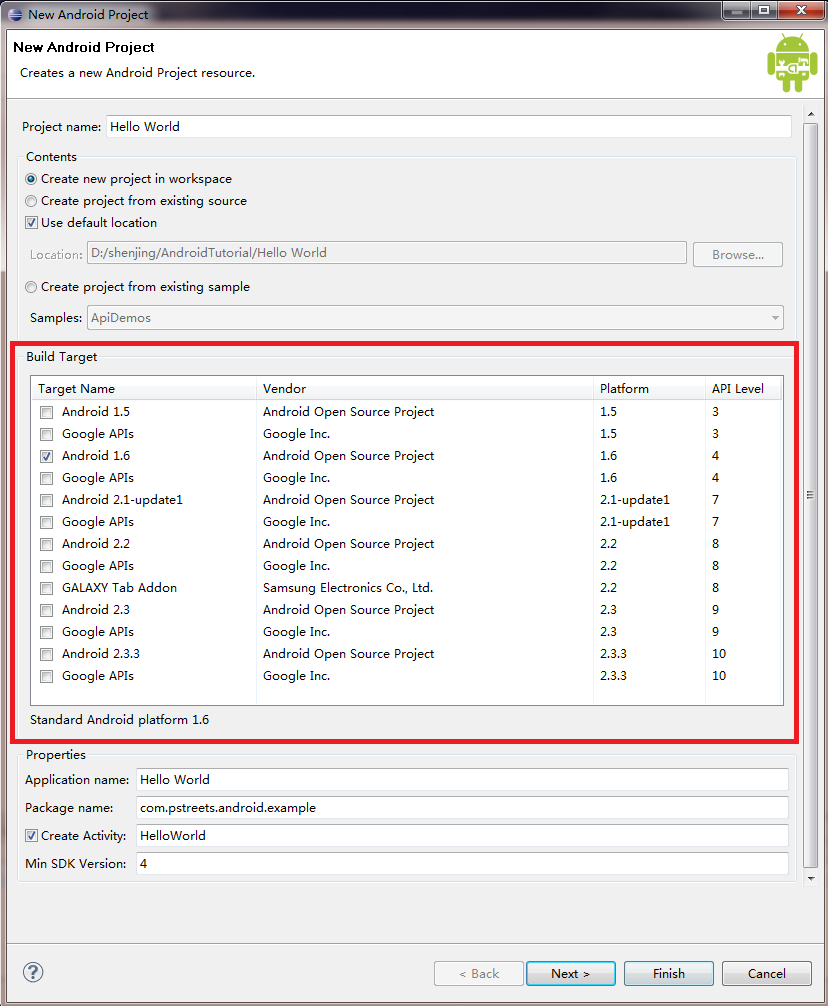
Task: Check the Android 2.3.3 target
Action: point(46,654)
